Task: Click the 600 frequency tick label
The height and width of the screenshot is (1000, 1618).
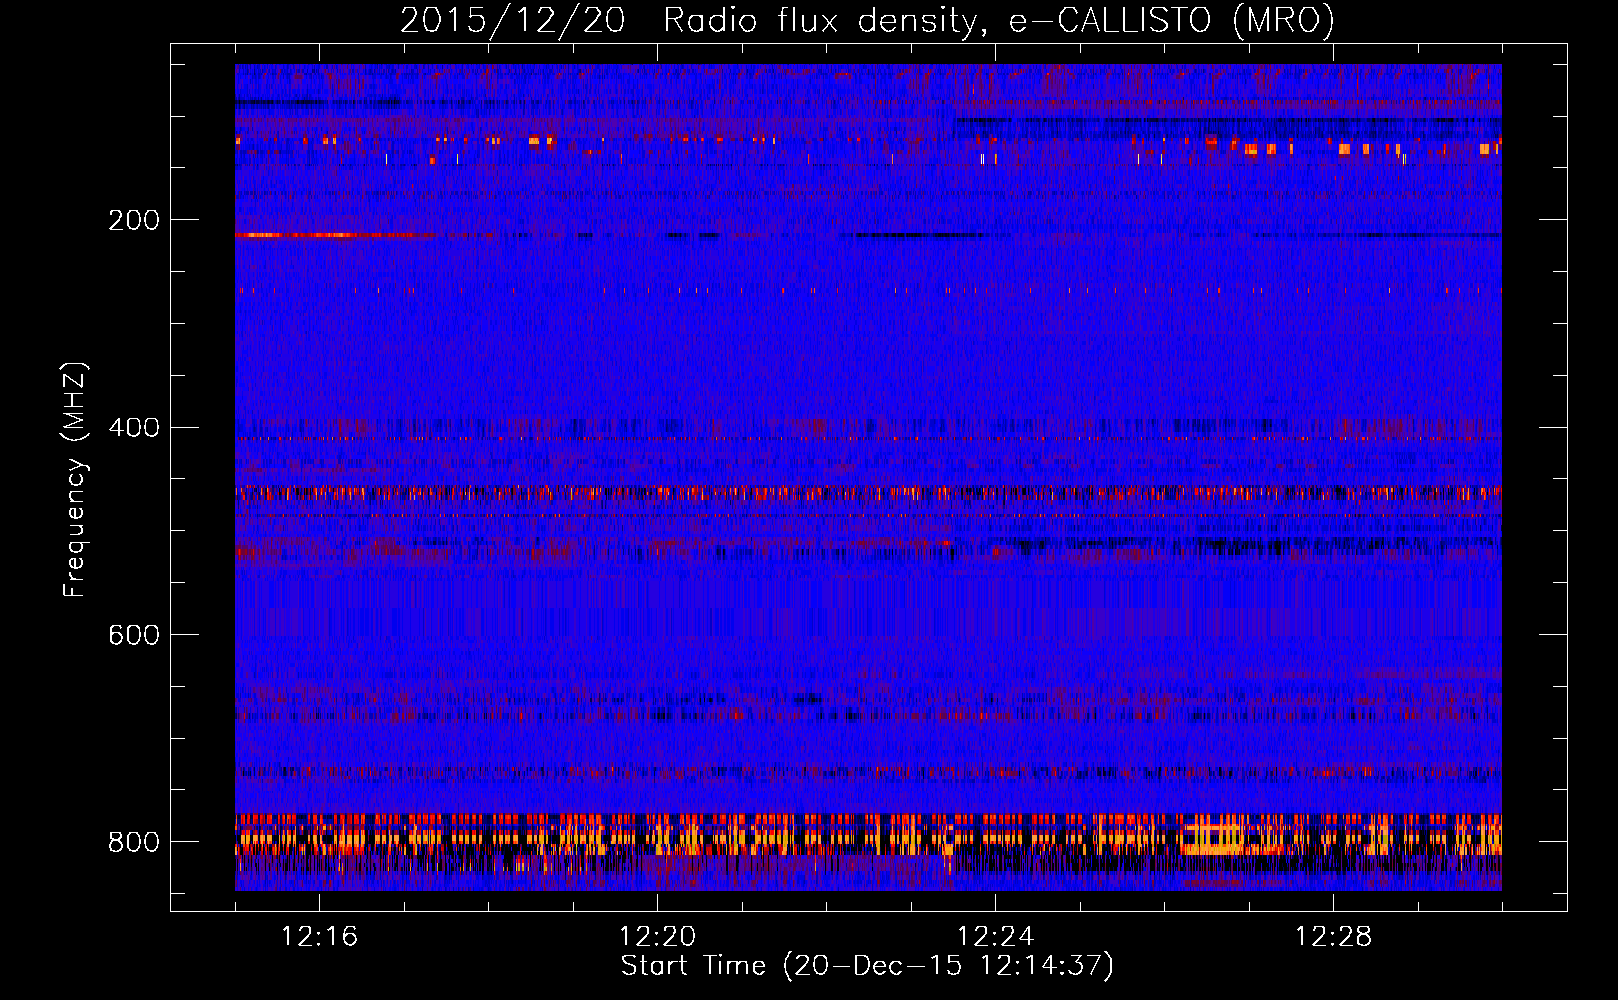Action: coord(134,635)
